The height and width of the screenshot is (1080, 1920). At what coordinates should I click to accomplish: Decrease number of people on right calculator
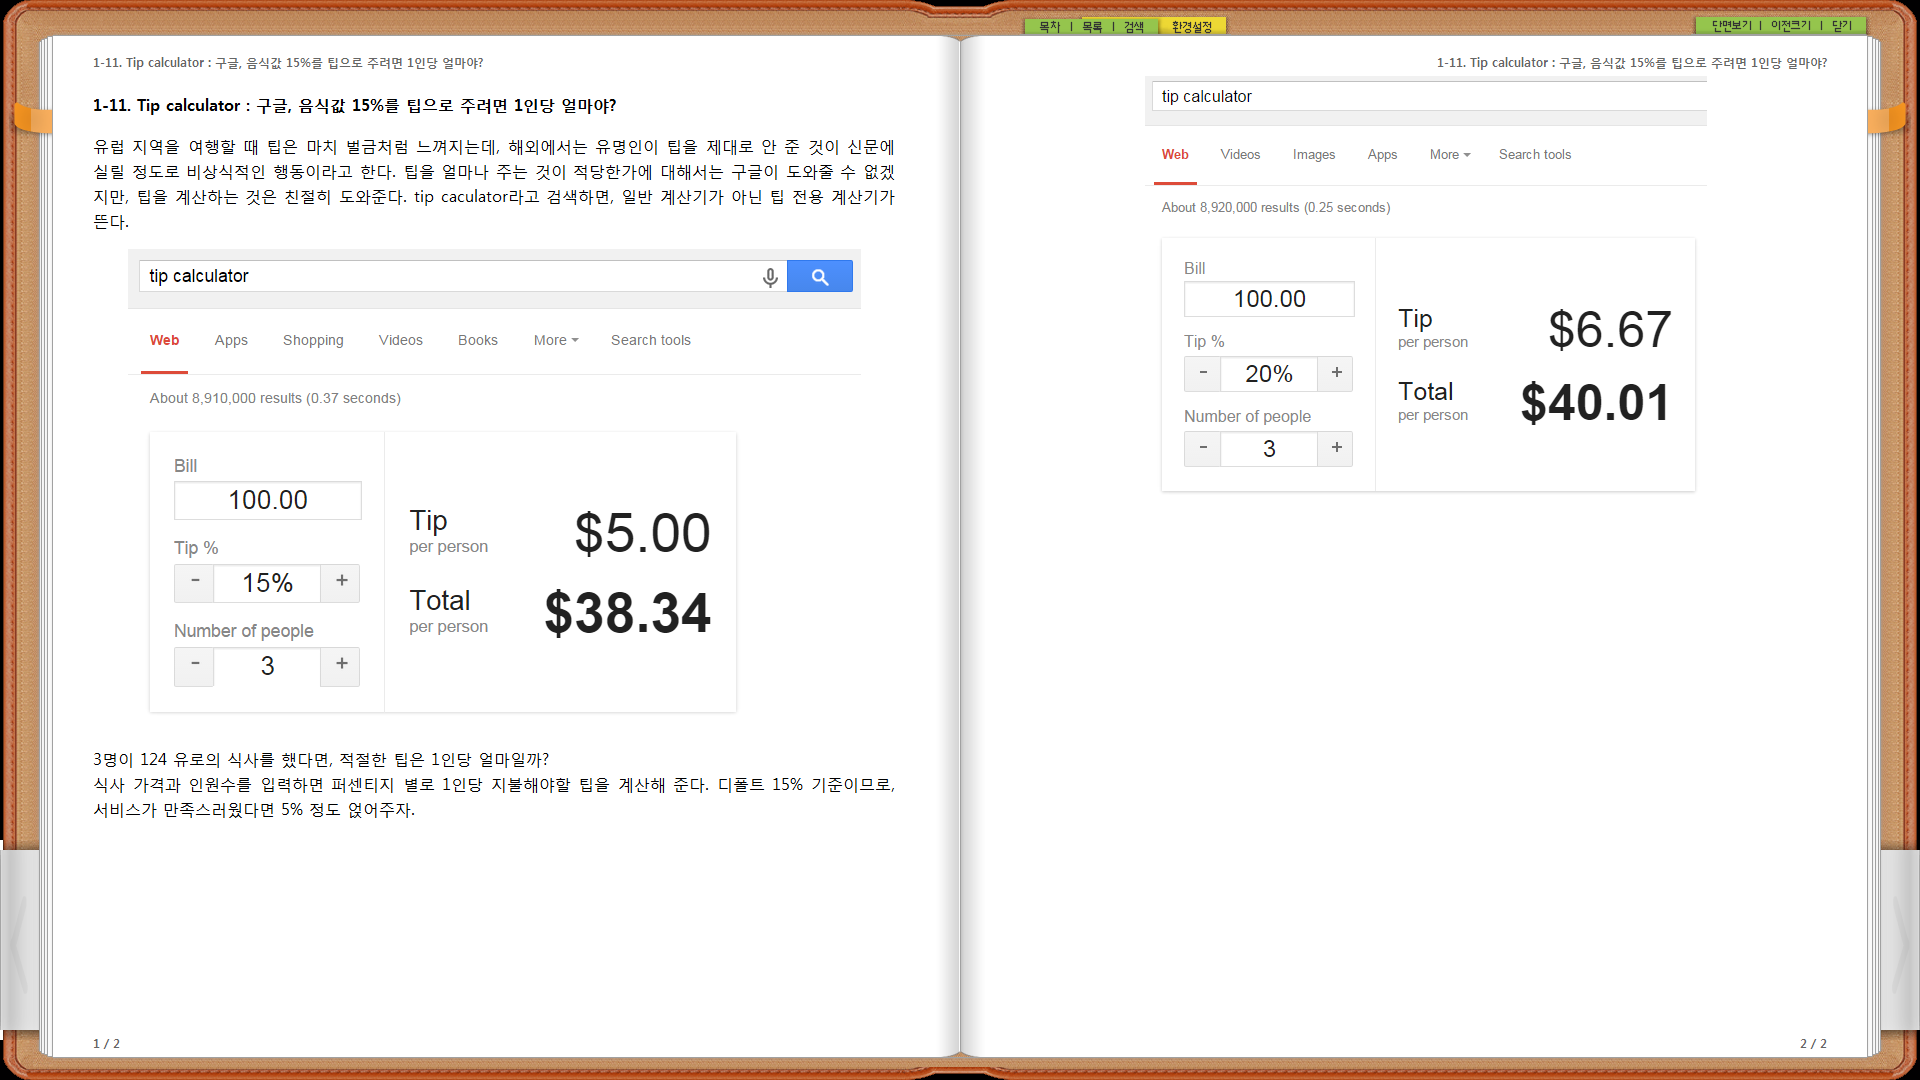(x=1203, y=449)
